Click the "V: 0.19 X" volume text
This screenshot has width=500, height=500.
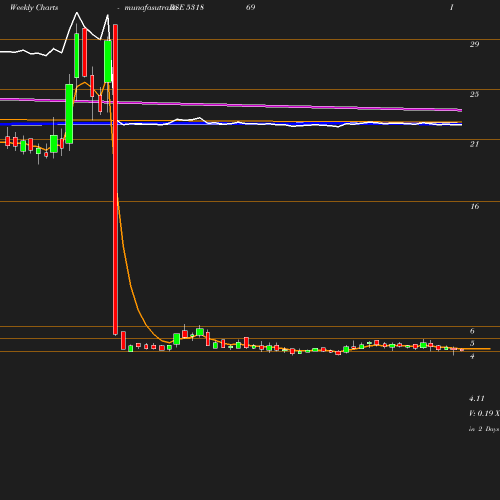484,413
